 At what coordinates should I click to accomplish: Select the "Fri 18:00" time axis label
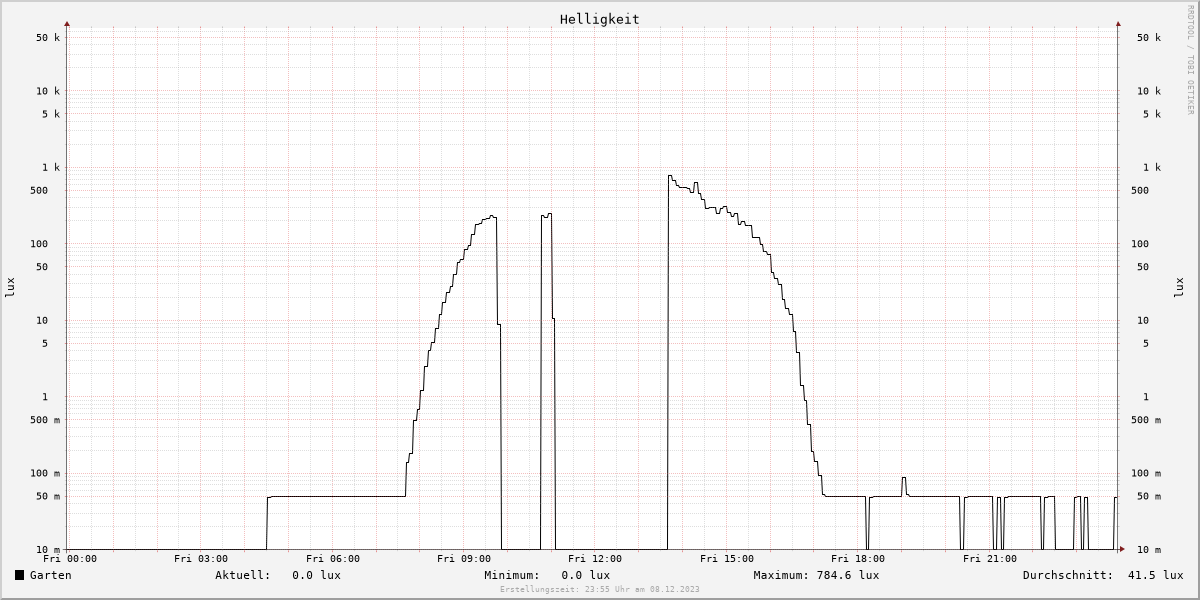tap(858, 559)
